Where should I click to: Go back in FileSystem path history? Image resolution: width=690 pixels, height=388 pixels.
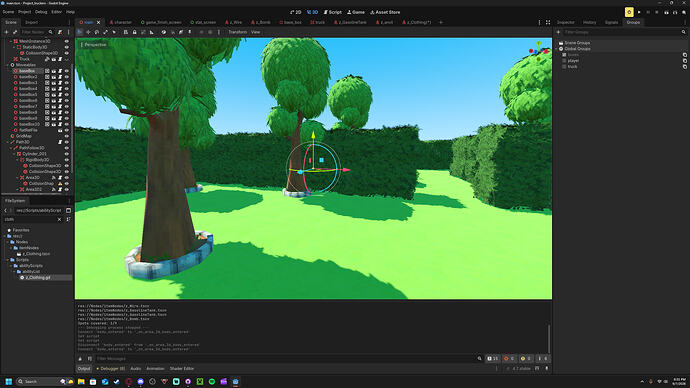(5, 211)
